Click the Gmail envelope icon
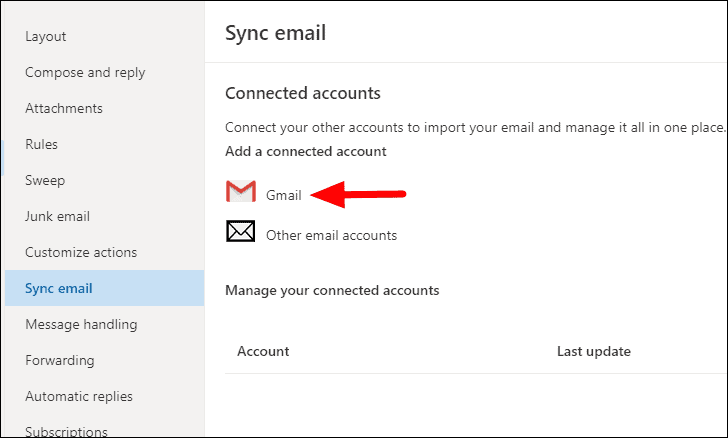The image size is (728, 438). [240, 193]
